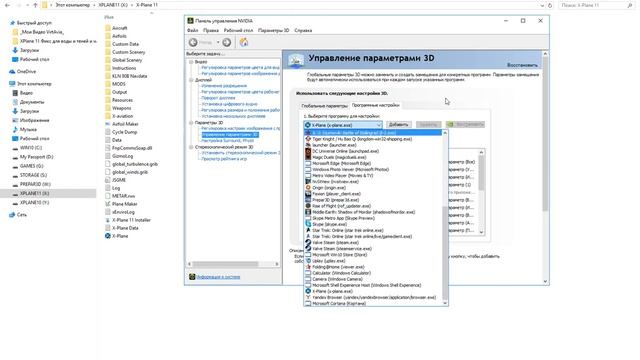Go up one folder in Explorer
Image resolution: width=640 pixels, height=360 pixels.
coord(35,5)
